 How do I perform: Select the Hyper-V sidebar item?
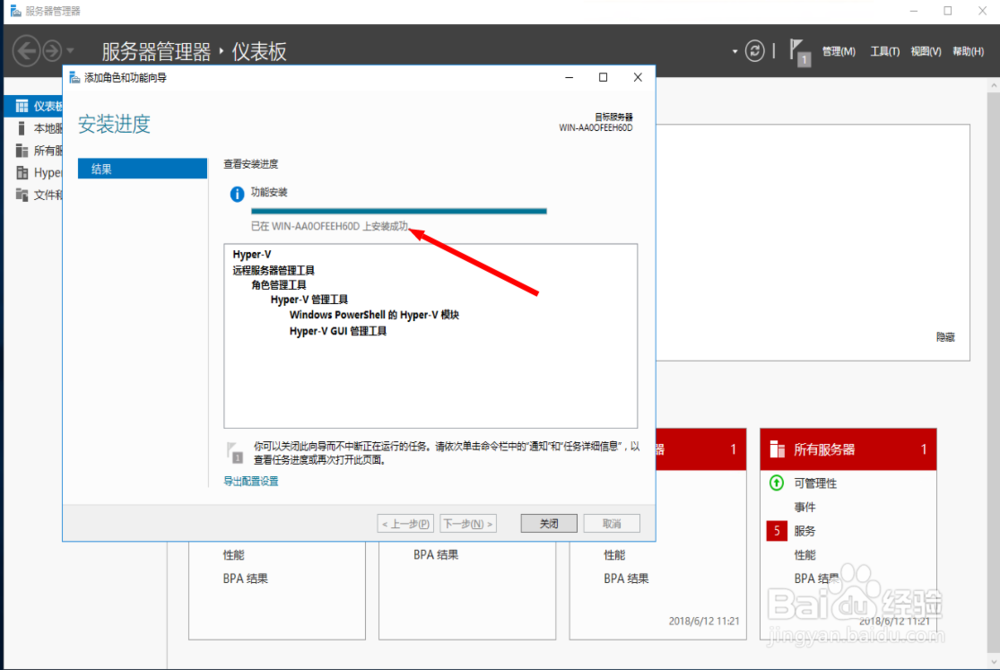pos(34,173)
